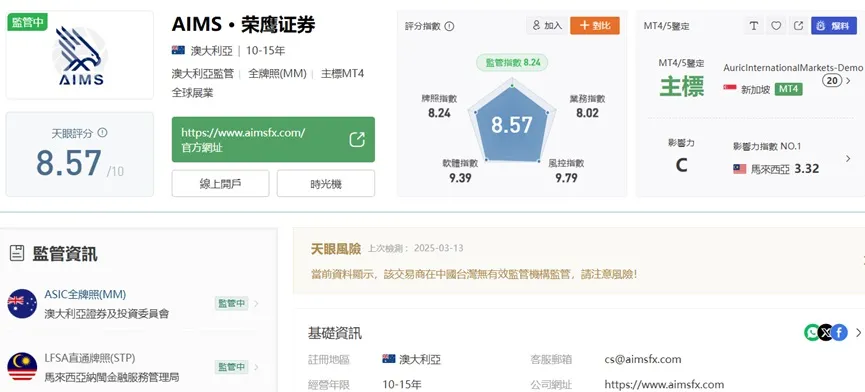Expand social links chevron beside Facebook icon

858,332
